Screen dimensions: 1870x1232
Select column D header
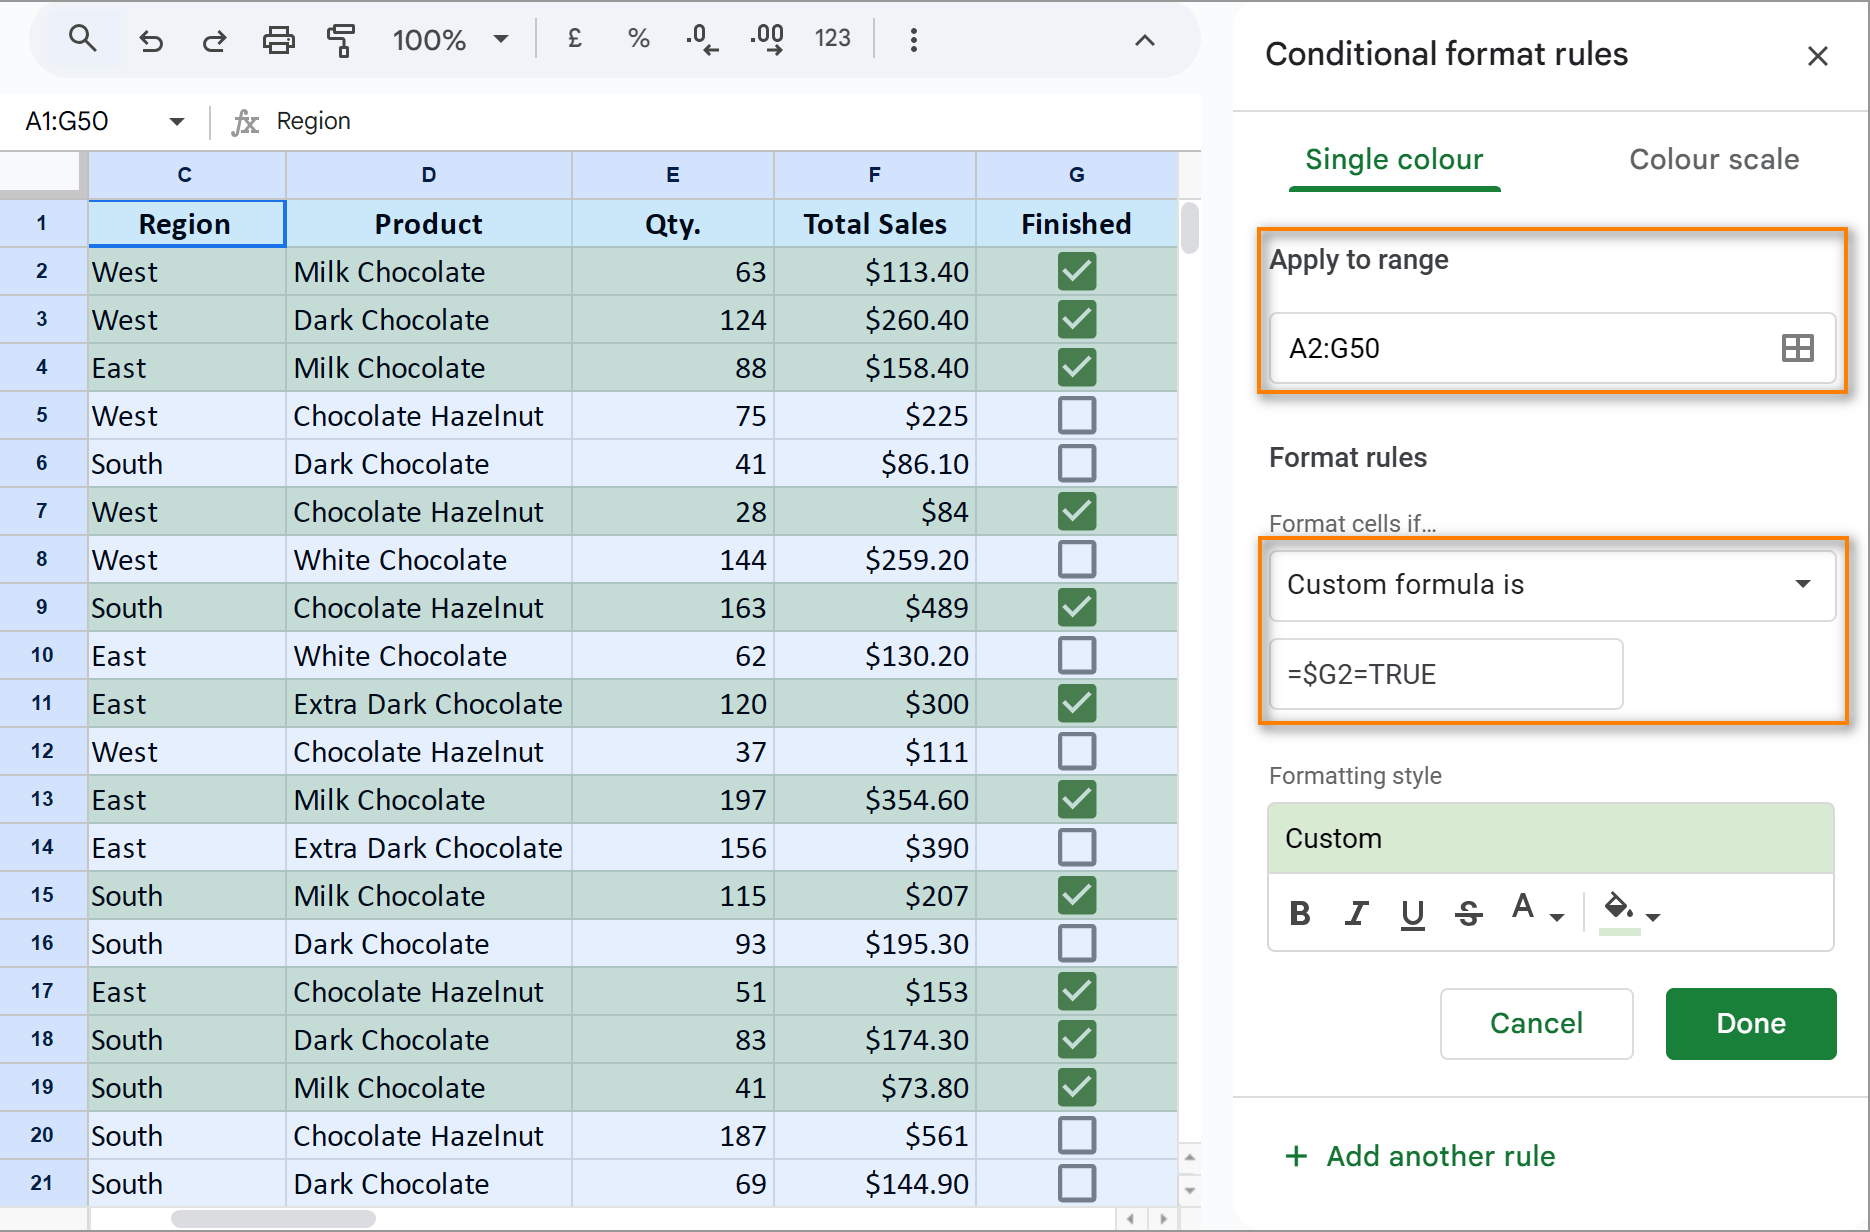(429, 175)
